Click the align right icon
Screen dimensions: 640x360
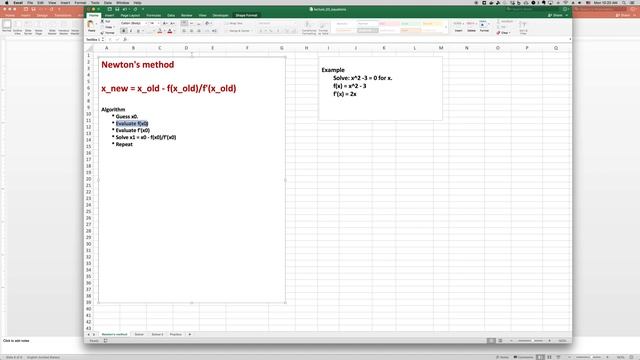click(x=199, y=31)
